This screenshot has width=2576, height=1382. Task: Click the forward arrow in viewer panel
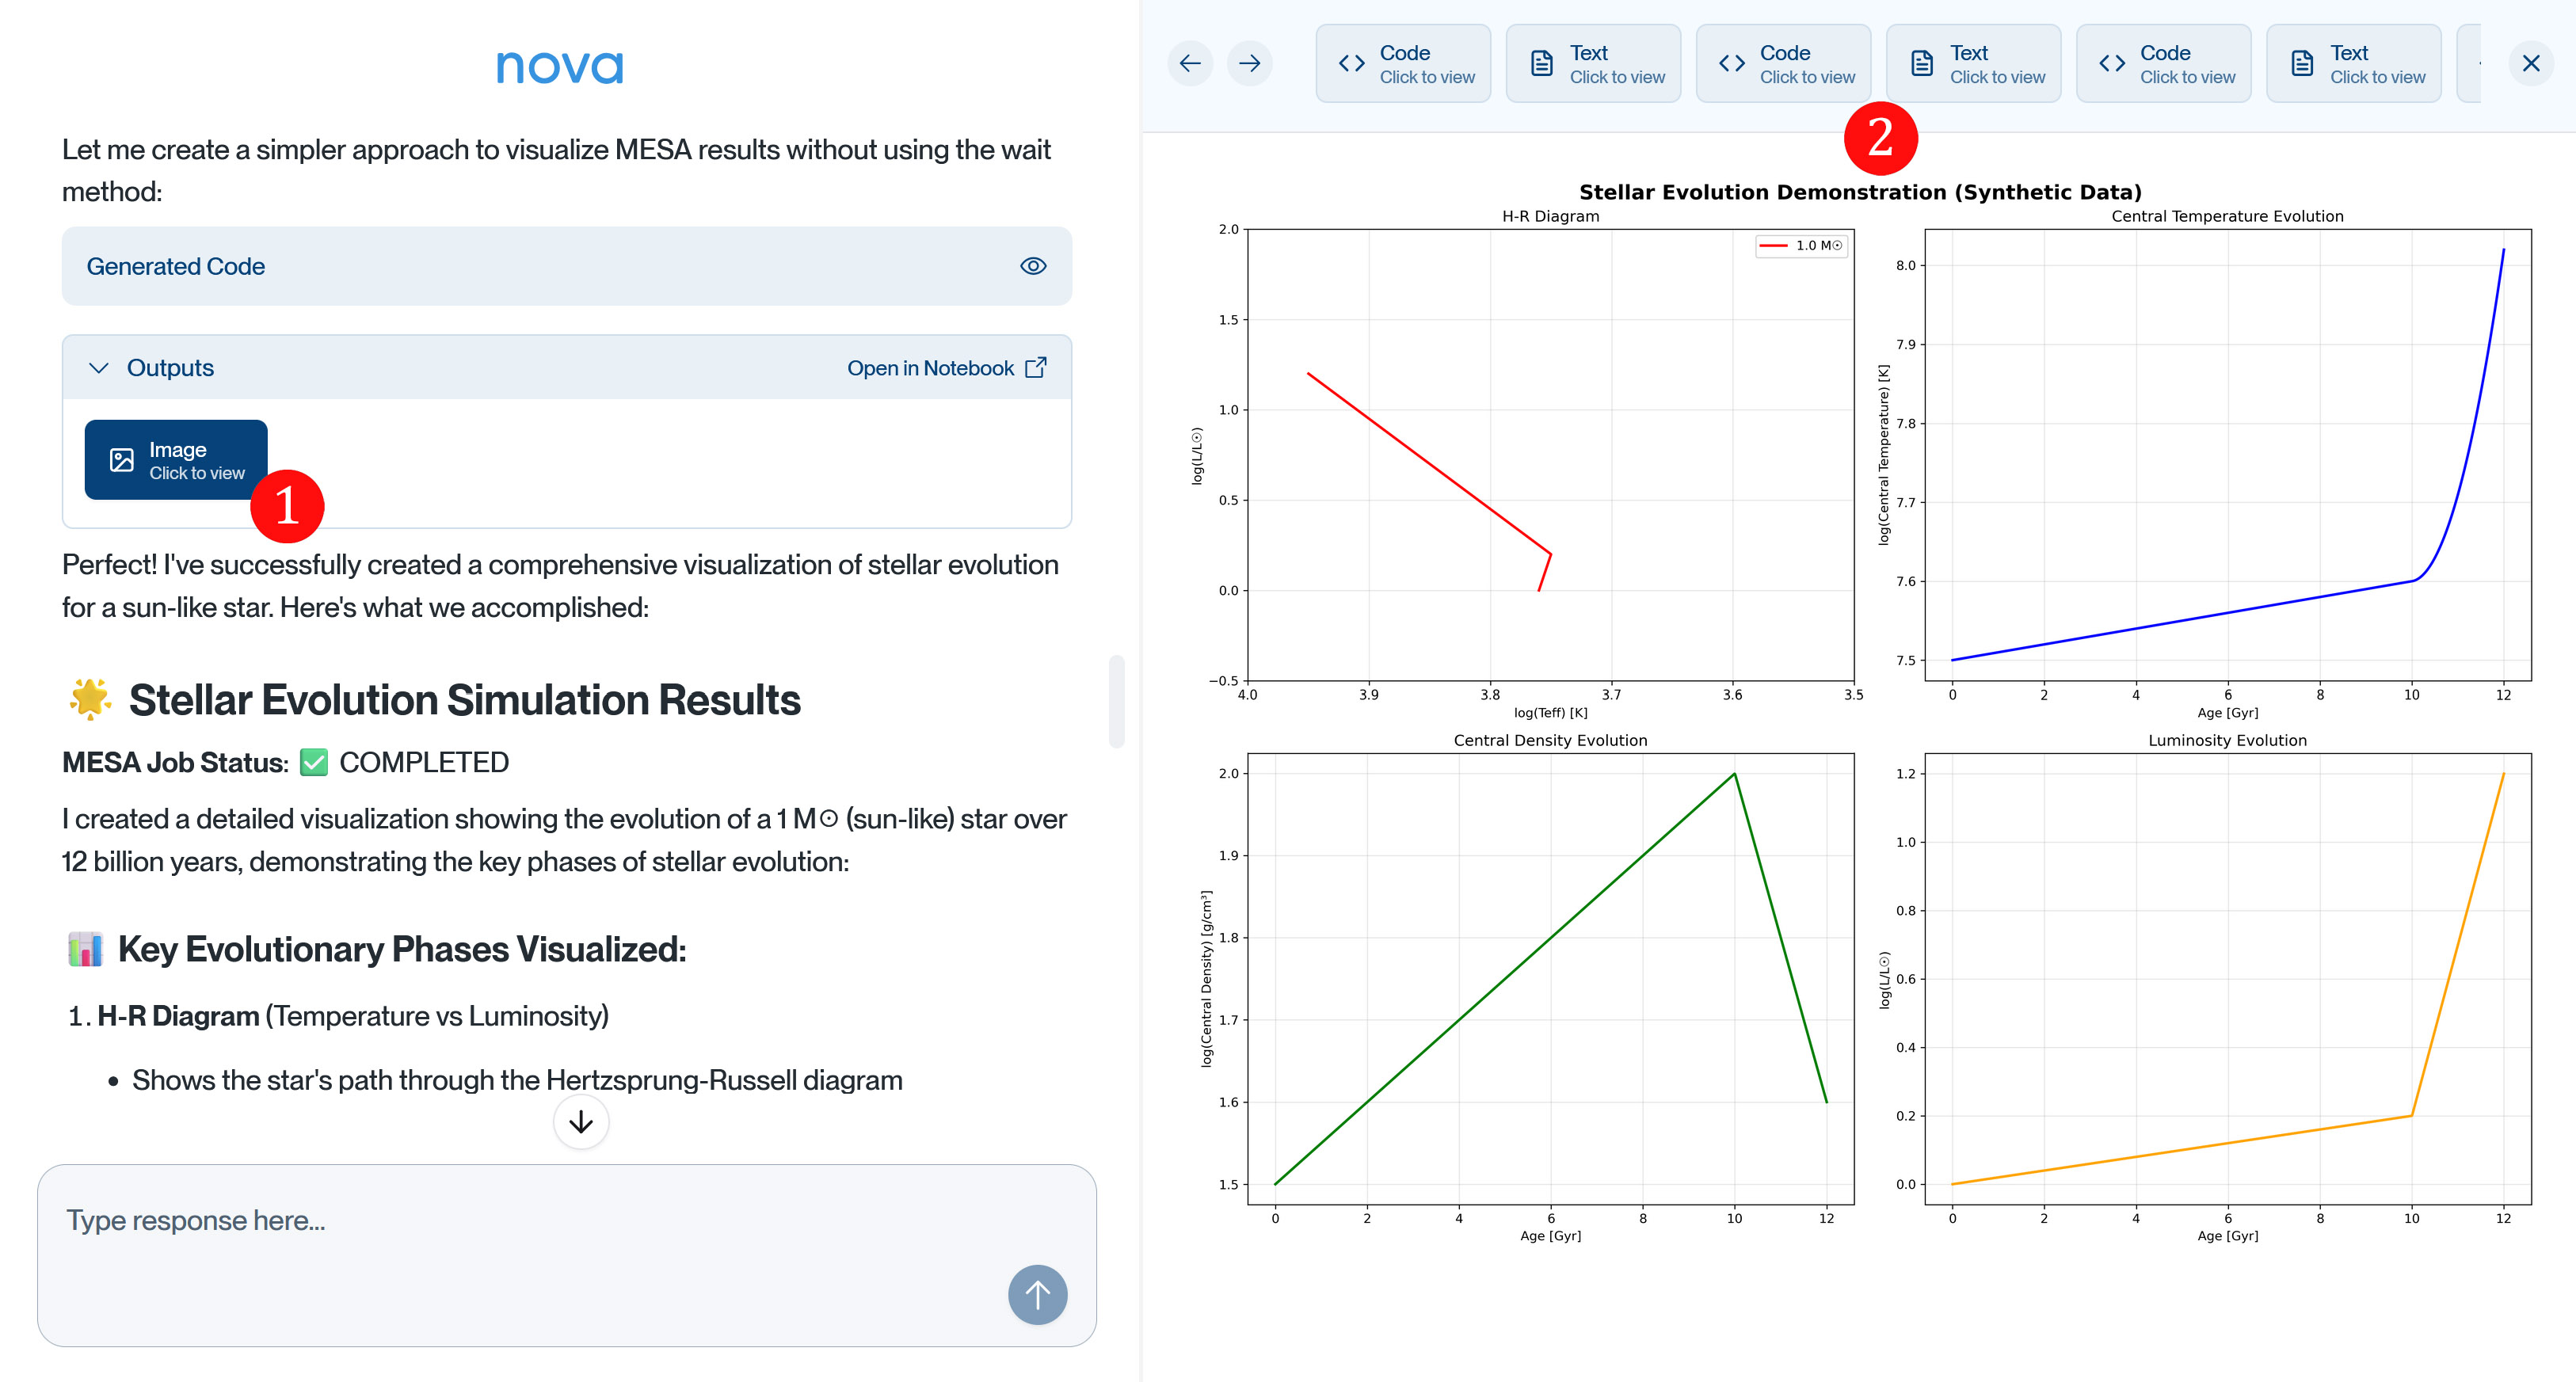click(1249, 64)
